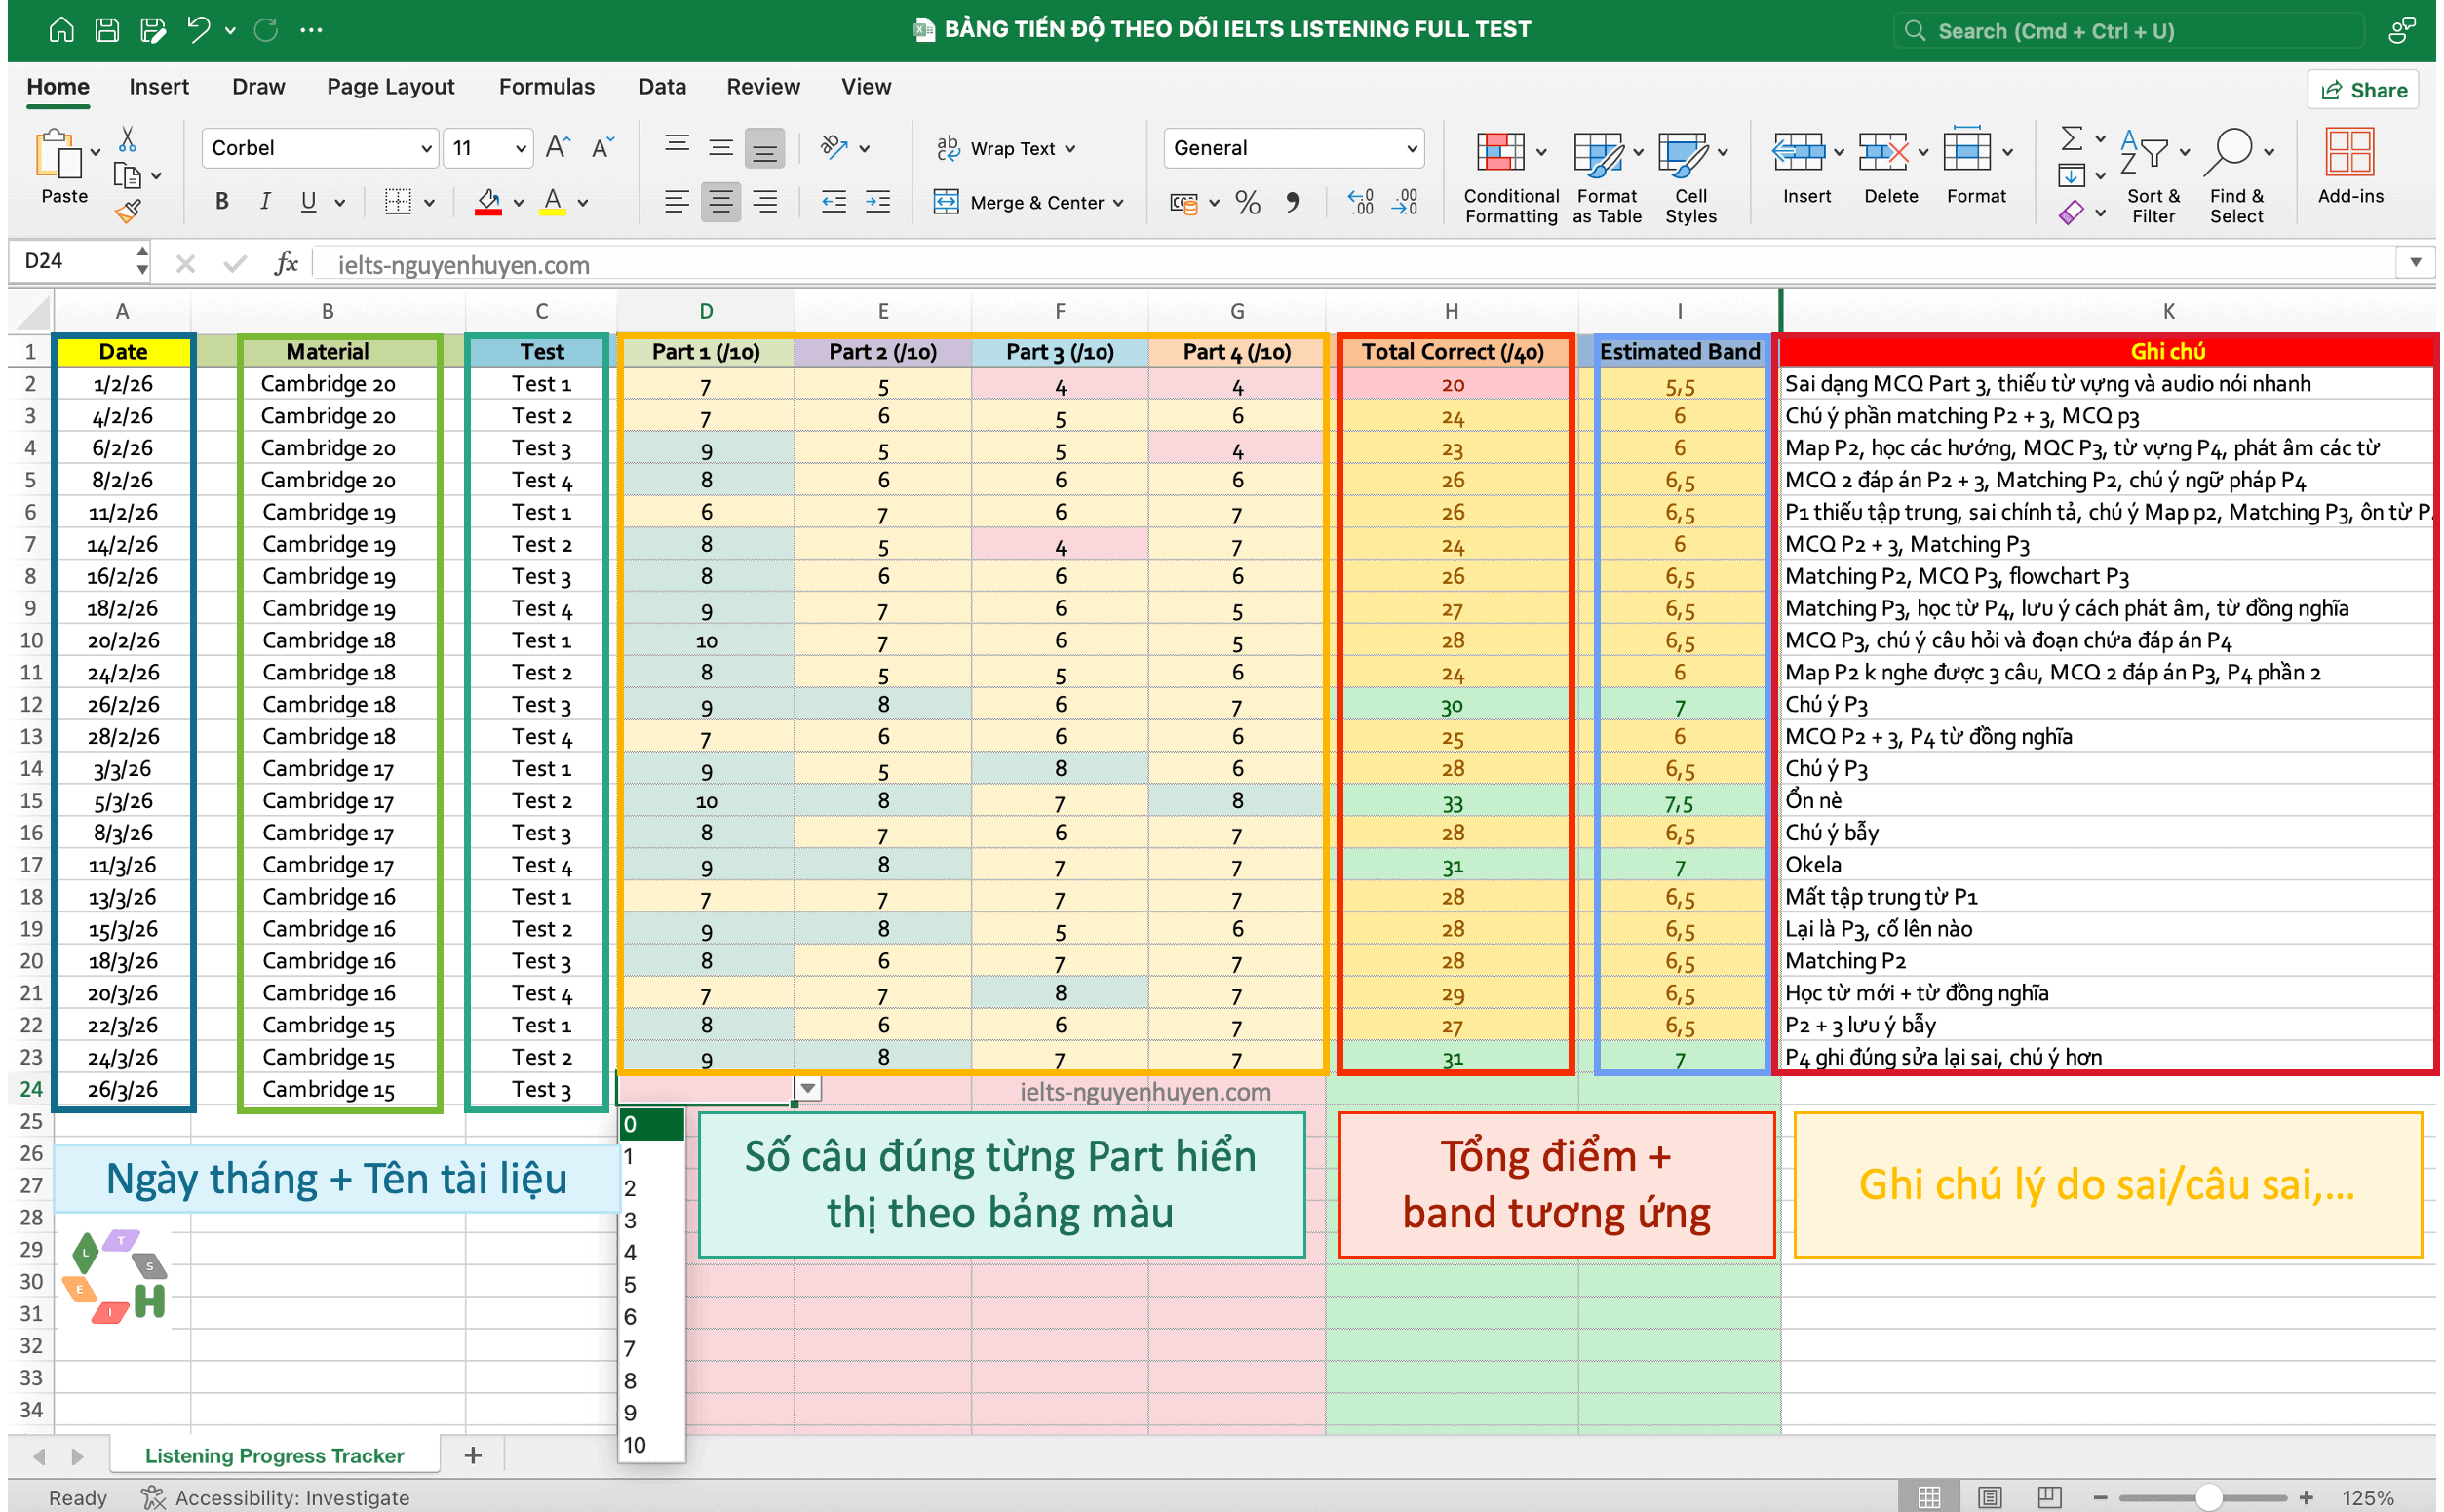This screenshot has height=1512, width=2444.
Task: Click the zoom slider handle
Action: pos(2208,1497)
